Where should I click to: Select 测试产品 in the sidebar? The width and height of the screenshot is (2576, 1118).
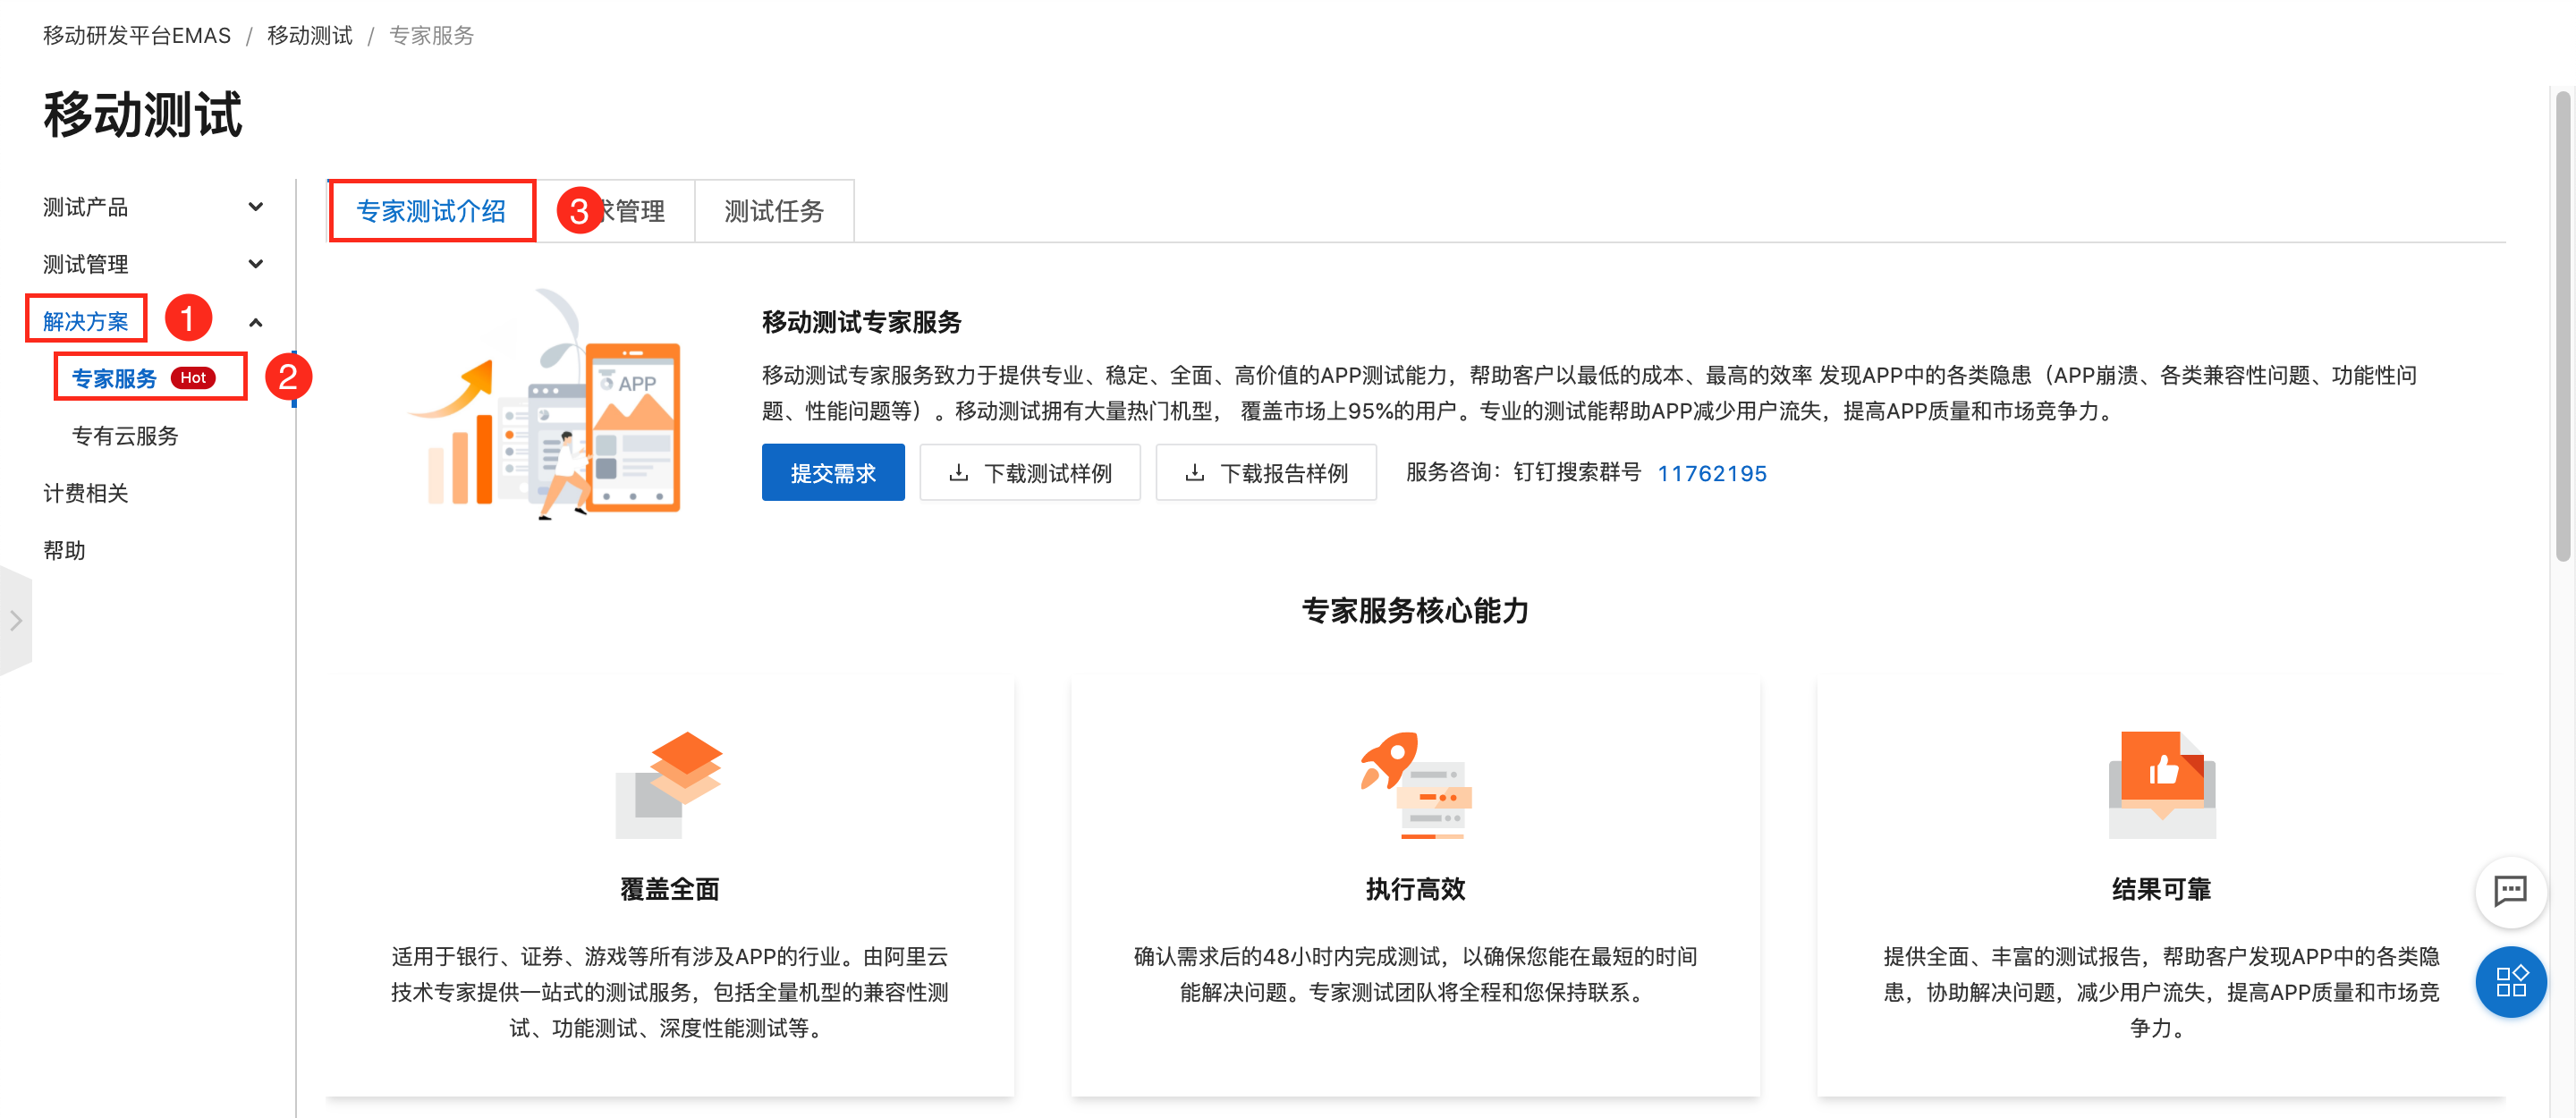[x=85, y=207]
